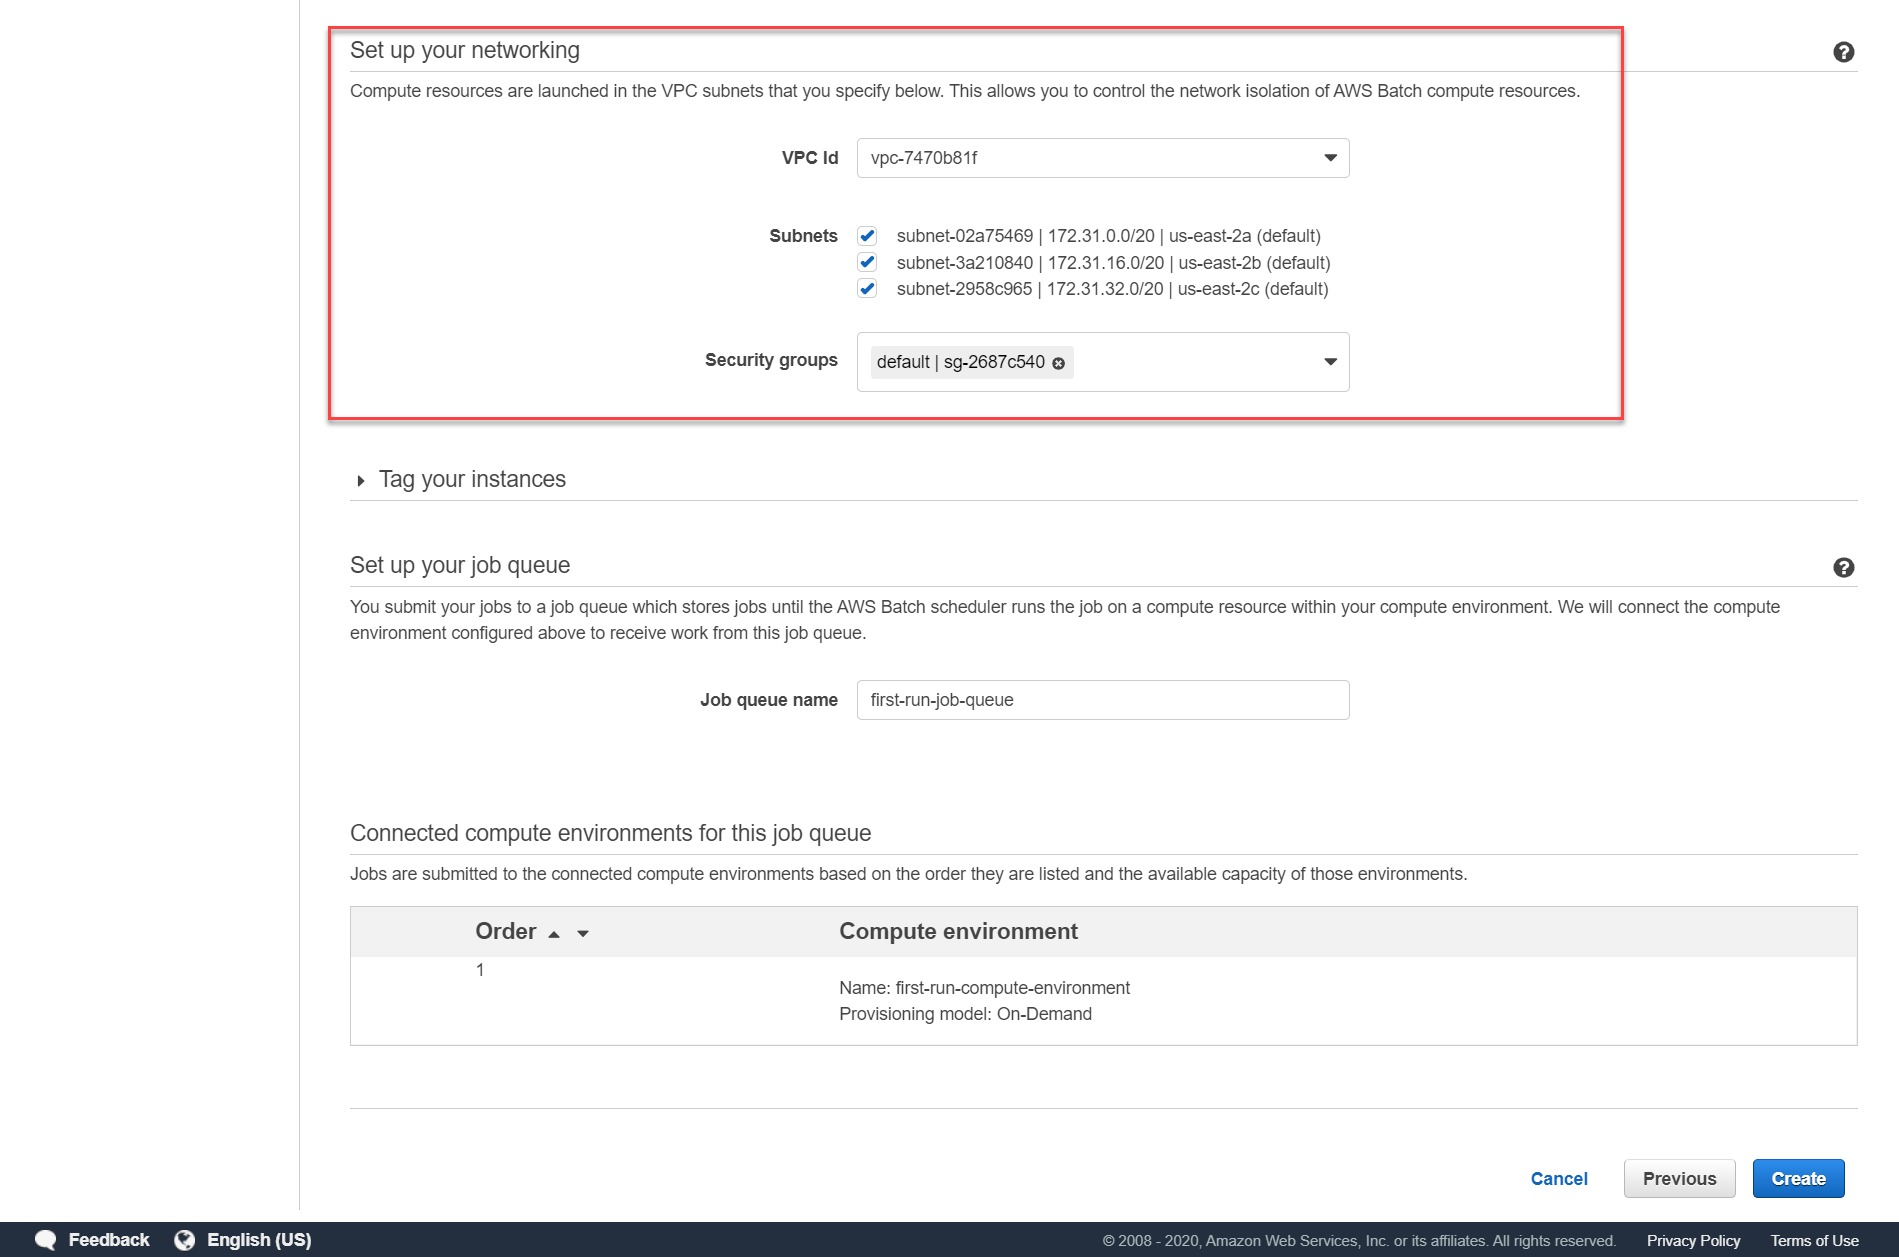Click the subnet-2958c965 | 172.31.32.0/20 label
The width and height of the screenshot is (1899, 1257).
click(x=1112, y=289)
